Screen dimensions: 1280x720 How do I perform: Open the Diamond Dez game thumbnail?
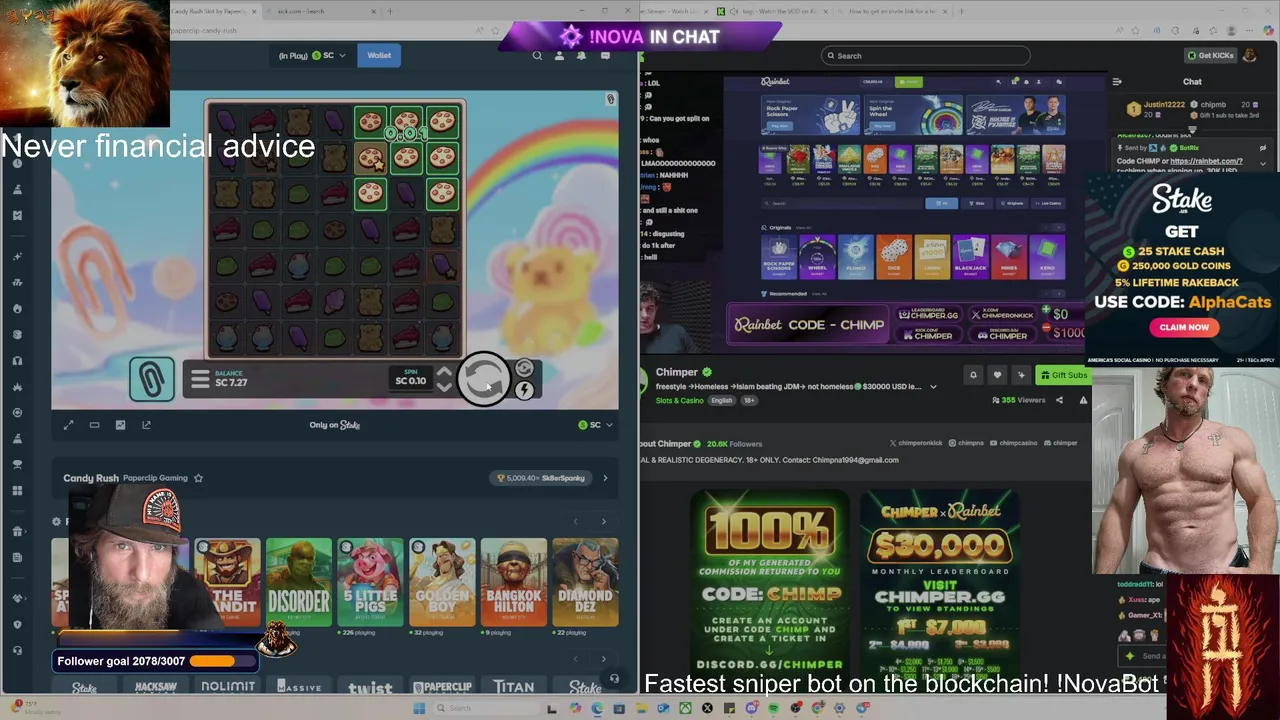pos(586,583)
